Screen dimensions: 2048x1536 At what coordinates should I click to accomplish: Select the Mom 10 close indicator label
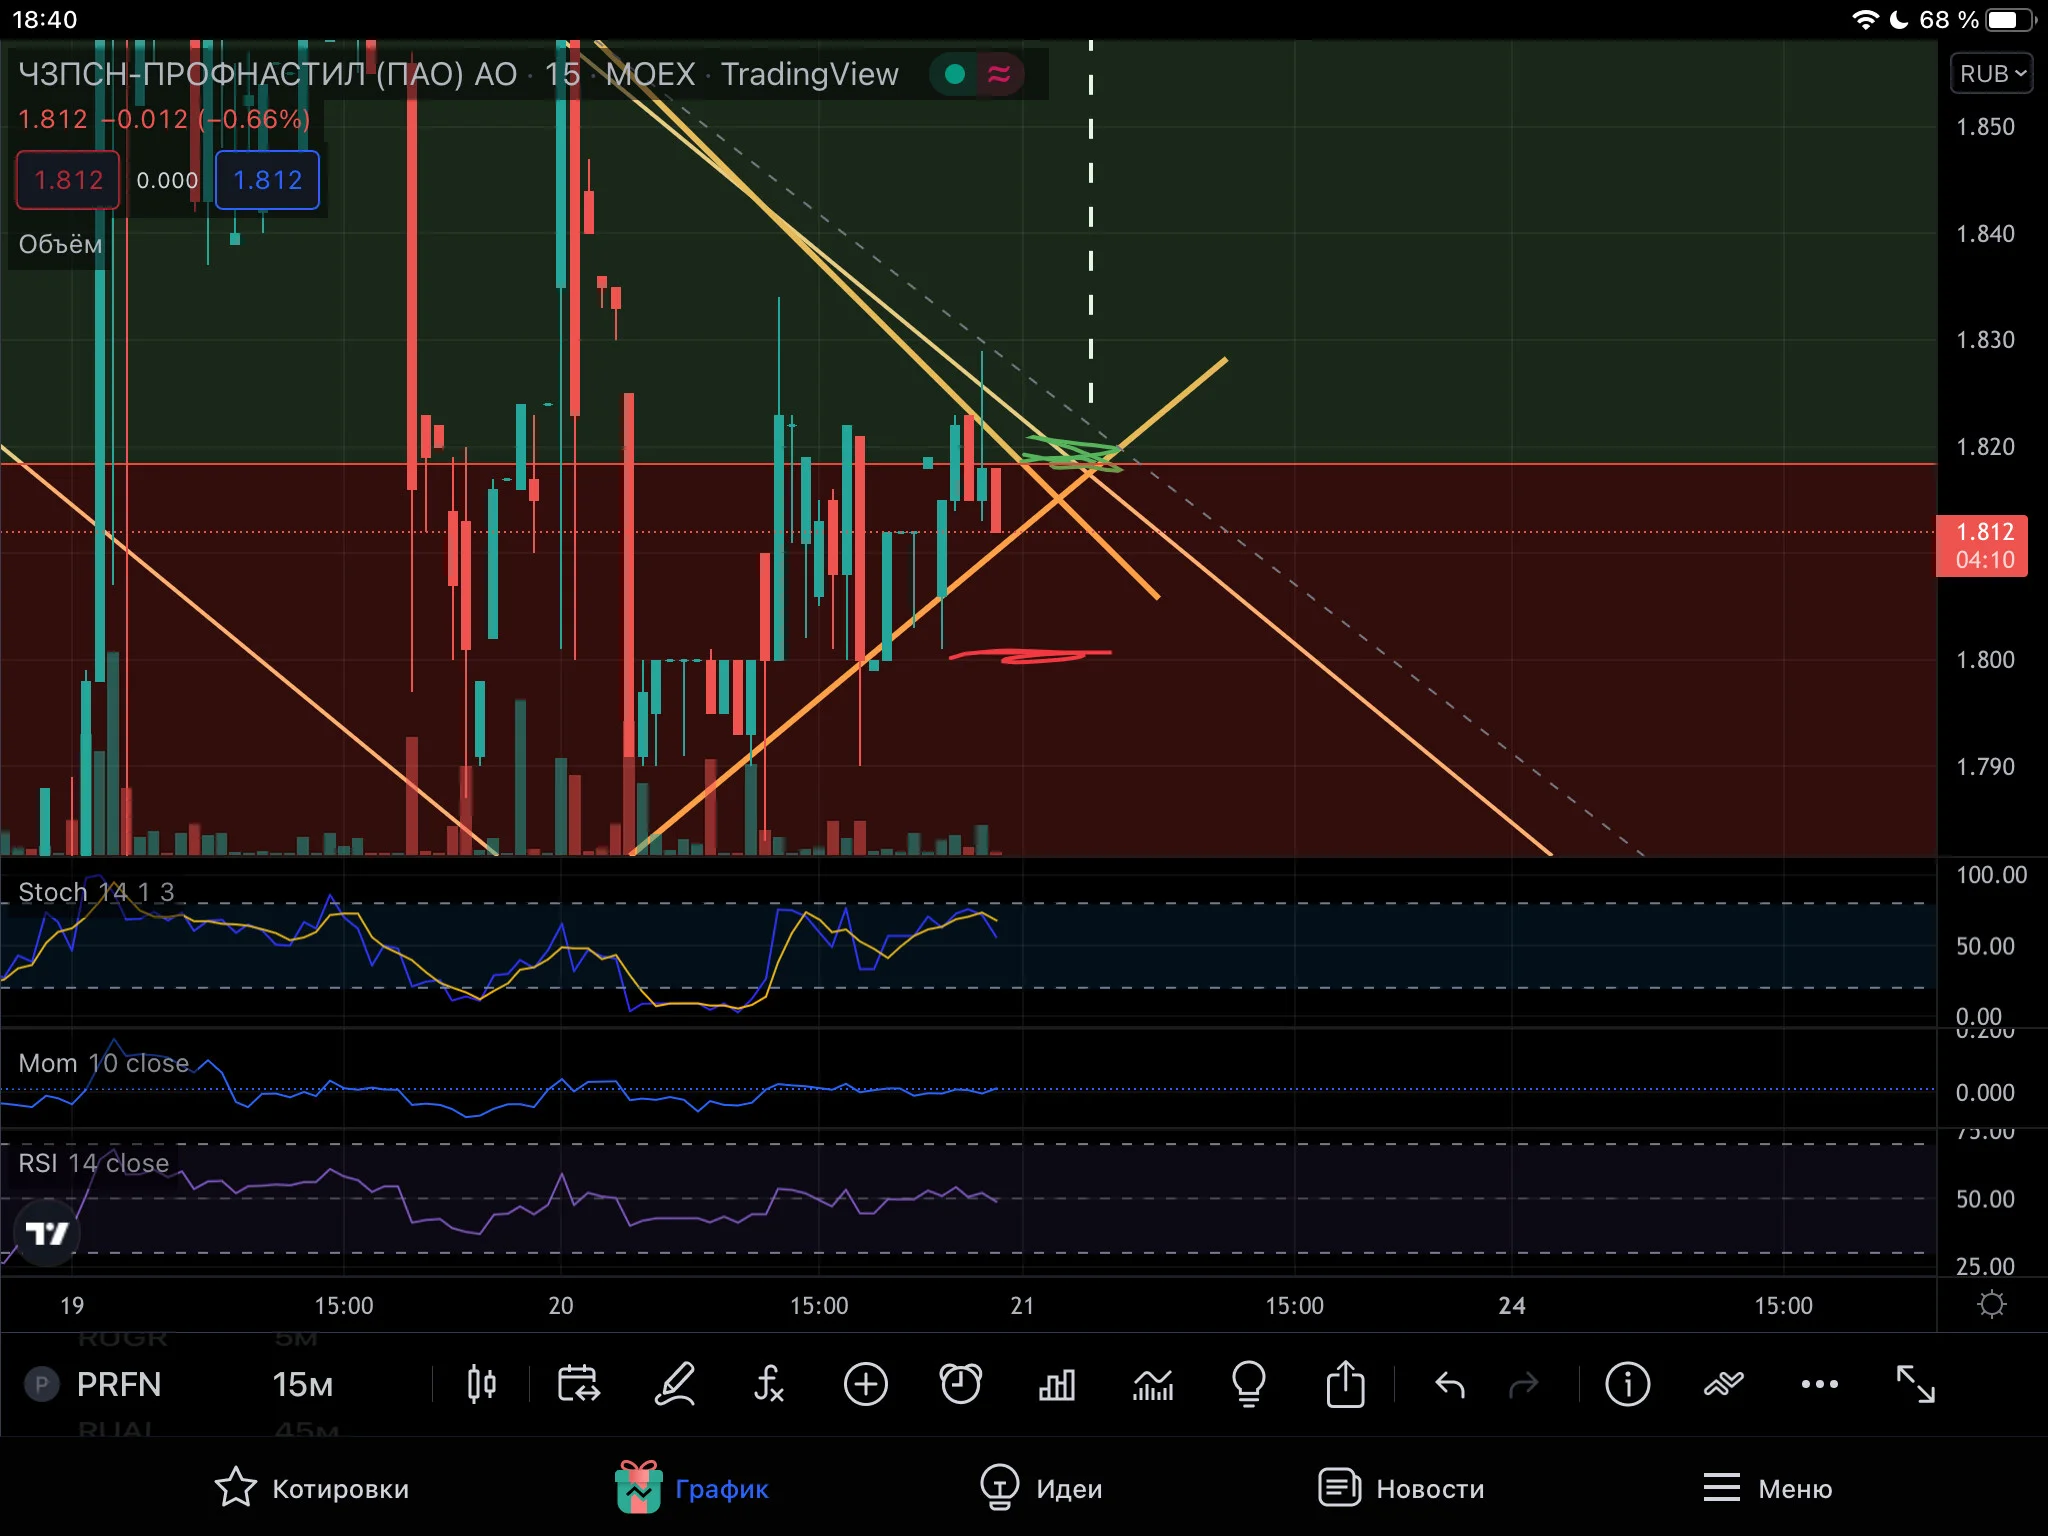[103, 1063]
